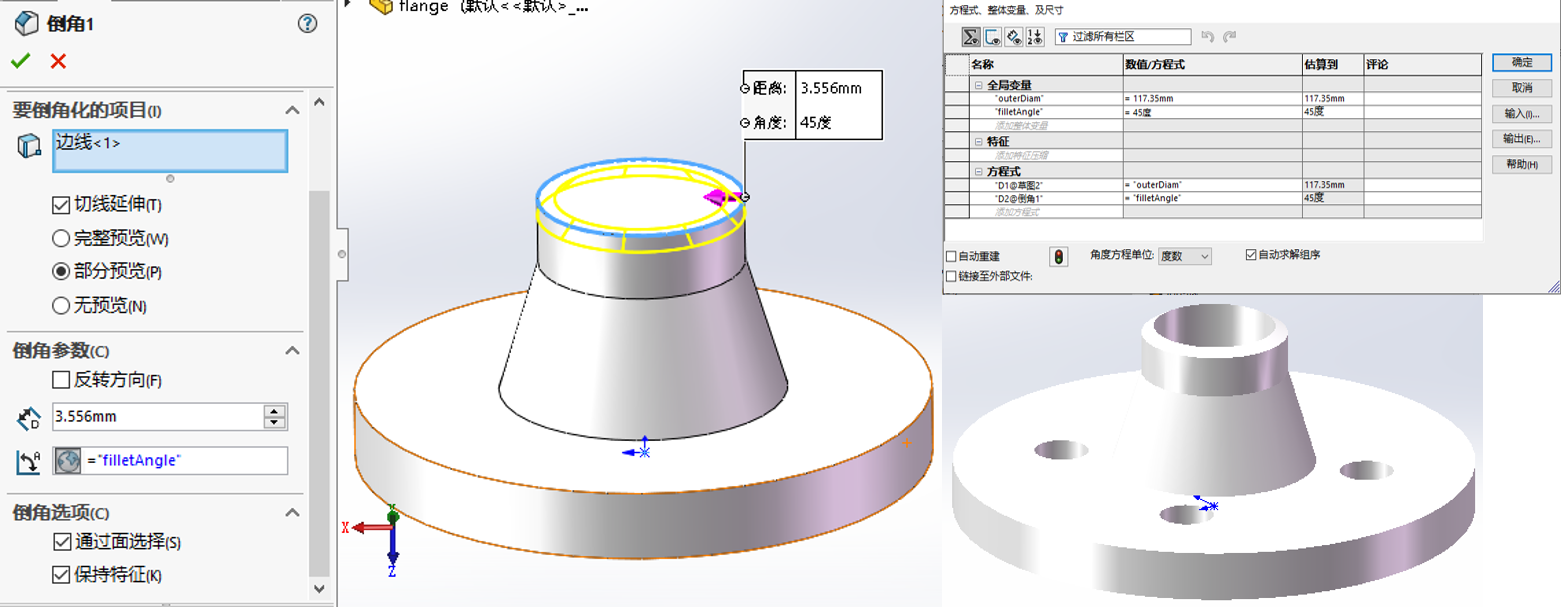The height and width of the screenshot is (607, 1561).
Task: Select the Ordered View numbered icon
Action: [x=1036, y=37]
